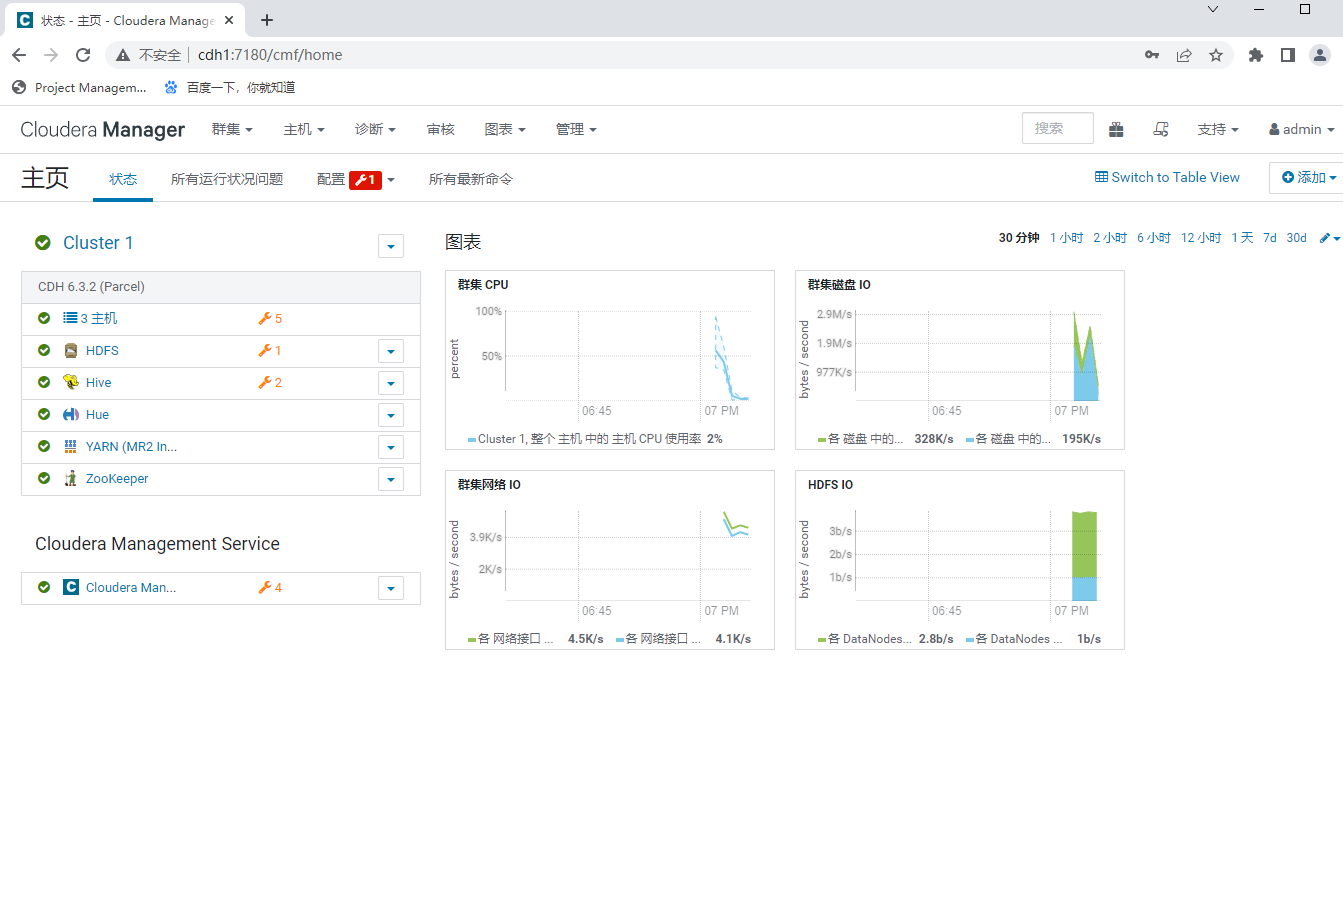
Task: Open Hue row actions dropdown
Action: [391, 415]
